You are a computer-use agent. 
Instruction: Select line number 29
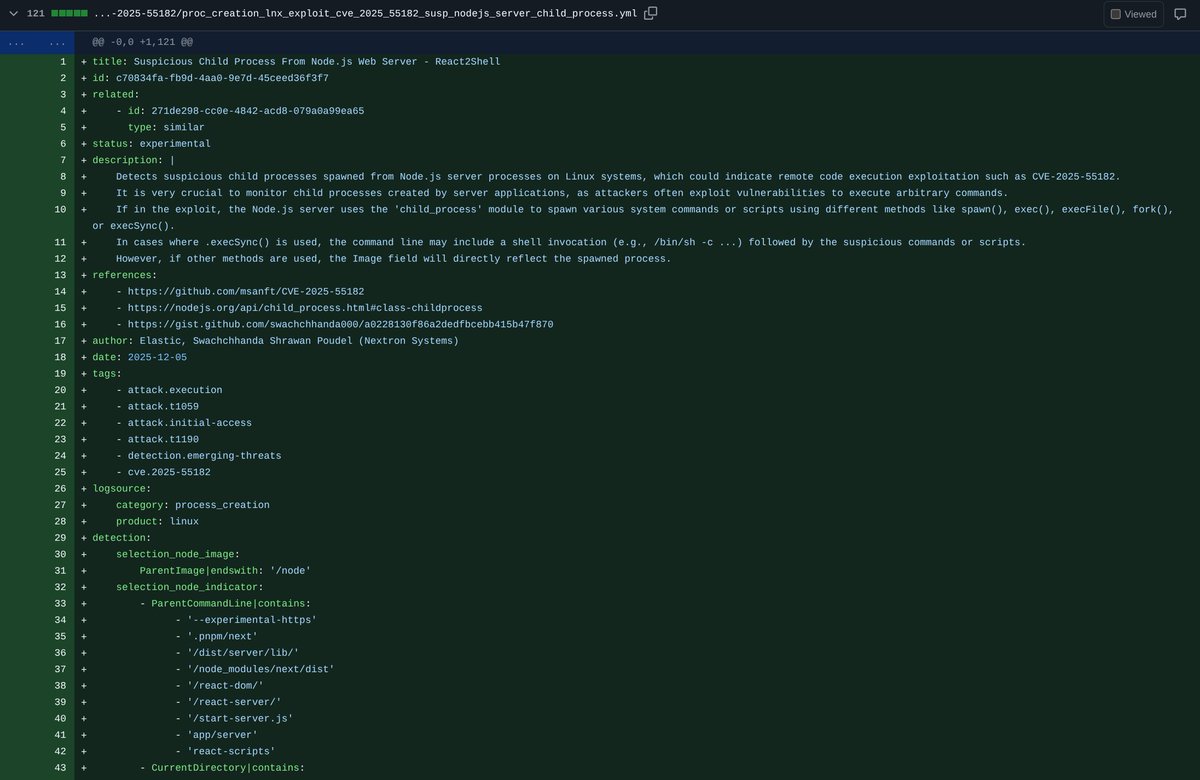60,538
